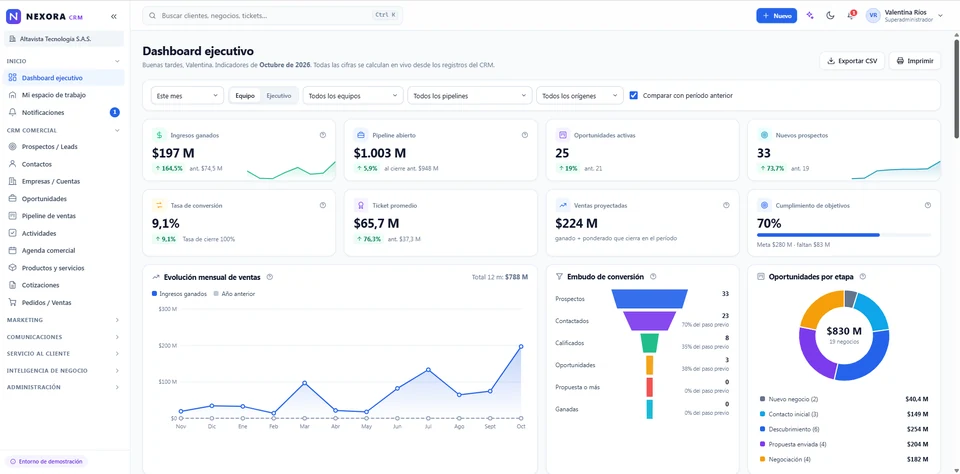960x474 pixels.
Task: Go to Prospectos / Leads
Action: [64, 147]
